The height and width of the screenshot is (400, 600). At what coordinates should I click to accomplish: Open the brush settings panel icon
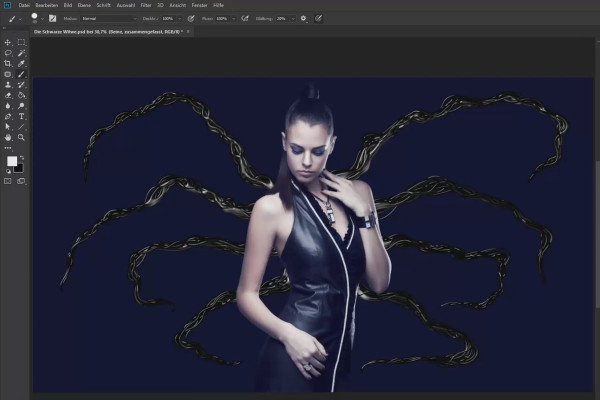(52, 18)
